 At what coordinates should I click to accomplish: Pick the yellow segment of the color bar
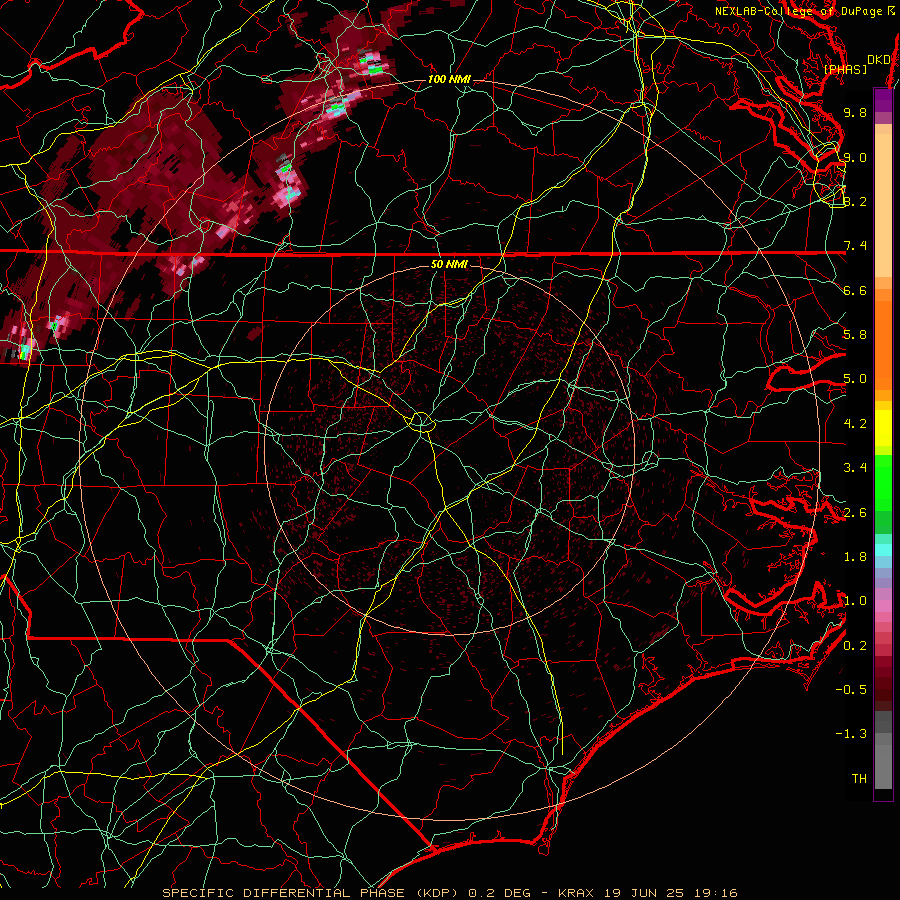click(883, 428)
